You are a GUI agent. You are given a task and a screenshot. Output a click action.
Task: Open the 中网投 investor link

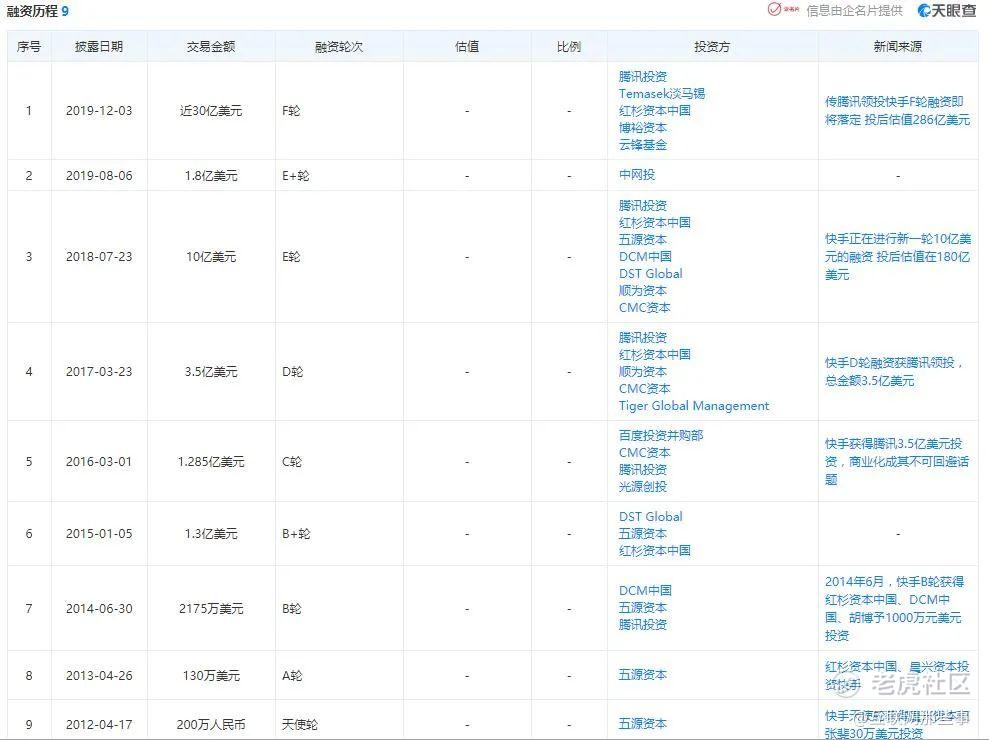637,175
